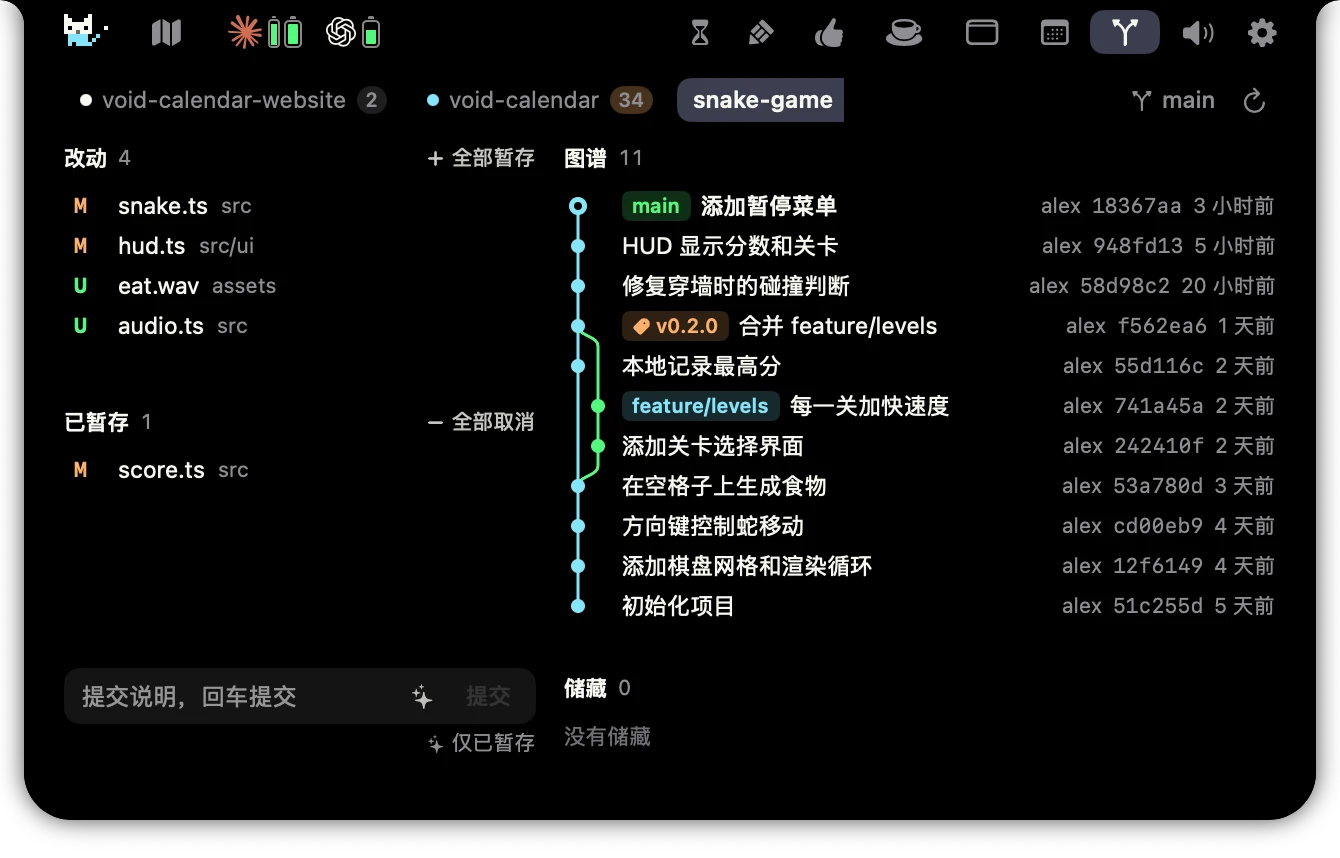Select the git branch panel icon

1125,32
